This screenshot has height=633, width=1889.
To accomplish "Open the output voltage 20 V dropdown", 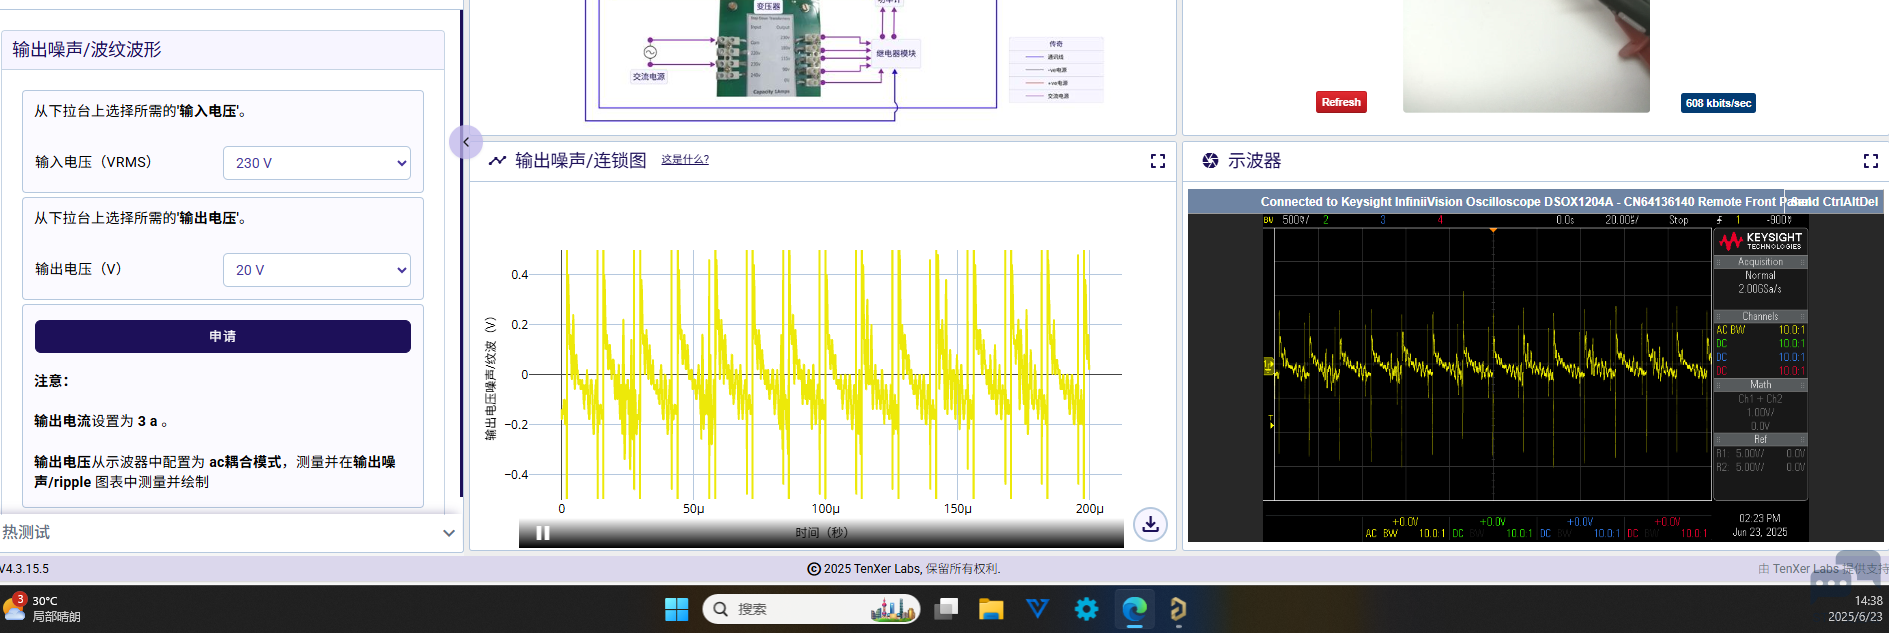I will (x=317, y=270).
